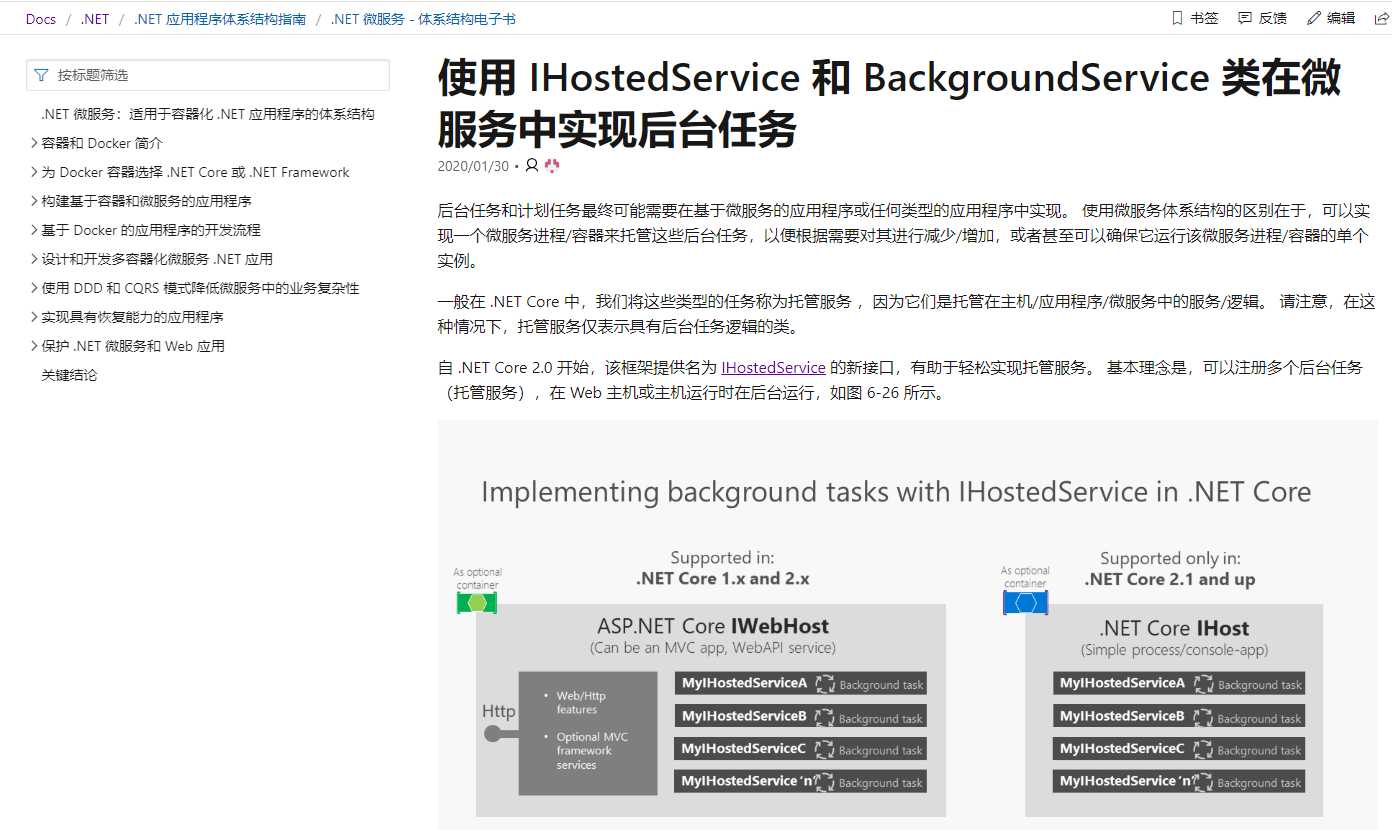Click the contributor person icon beside the date
The image size is (1392, 830).
click(532, 165)
